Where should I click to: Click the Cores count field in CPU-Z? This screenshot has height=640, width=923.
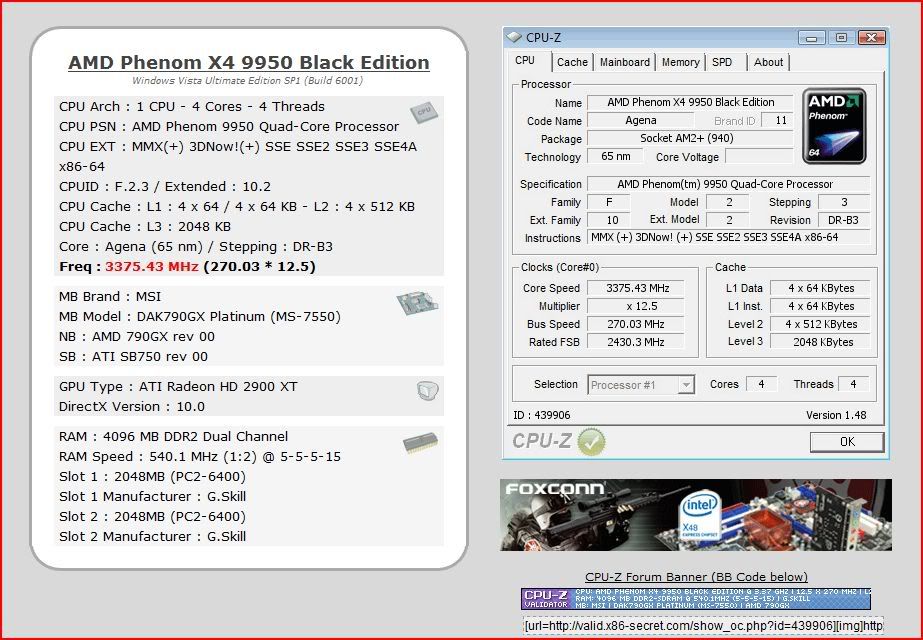(x=761, y=384)
